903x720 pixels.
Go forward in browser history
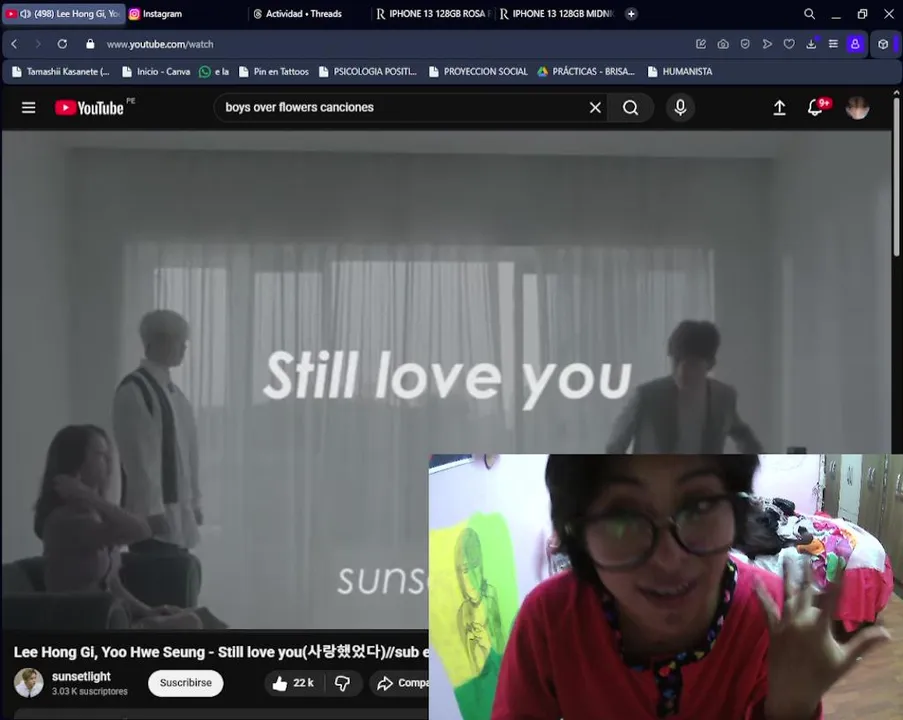click(38, 44)
